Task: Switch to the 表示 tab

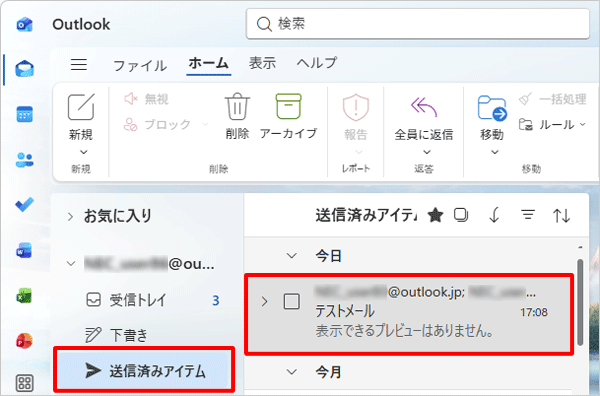Action: click(262, 63)
